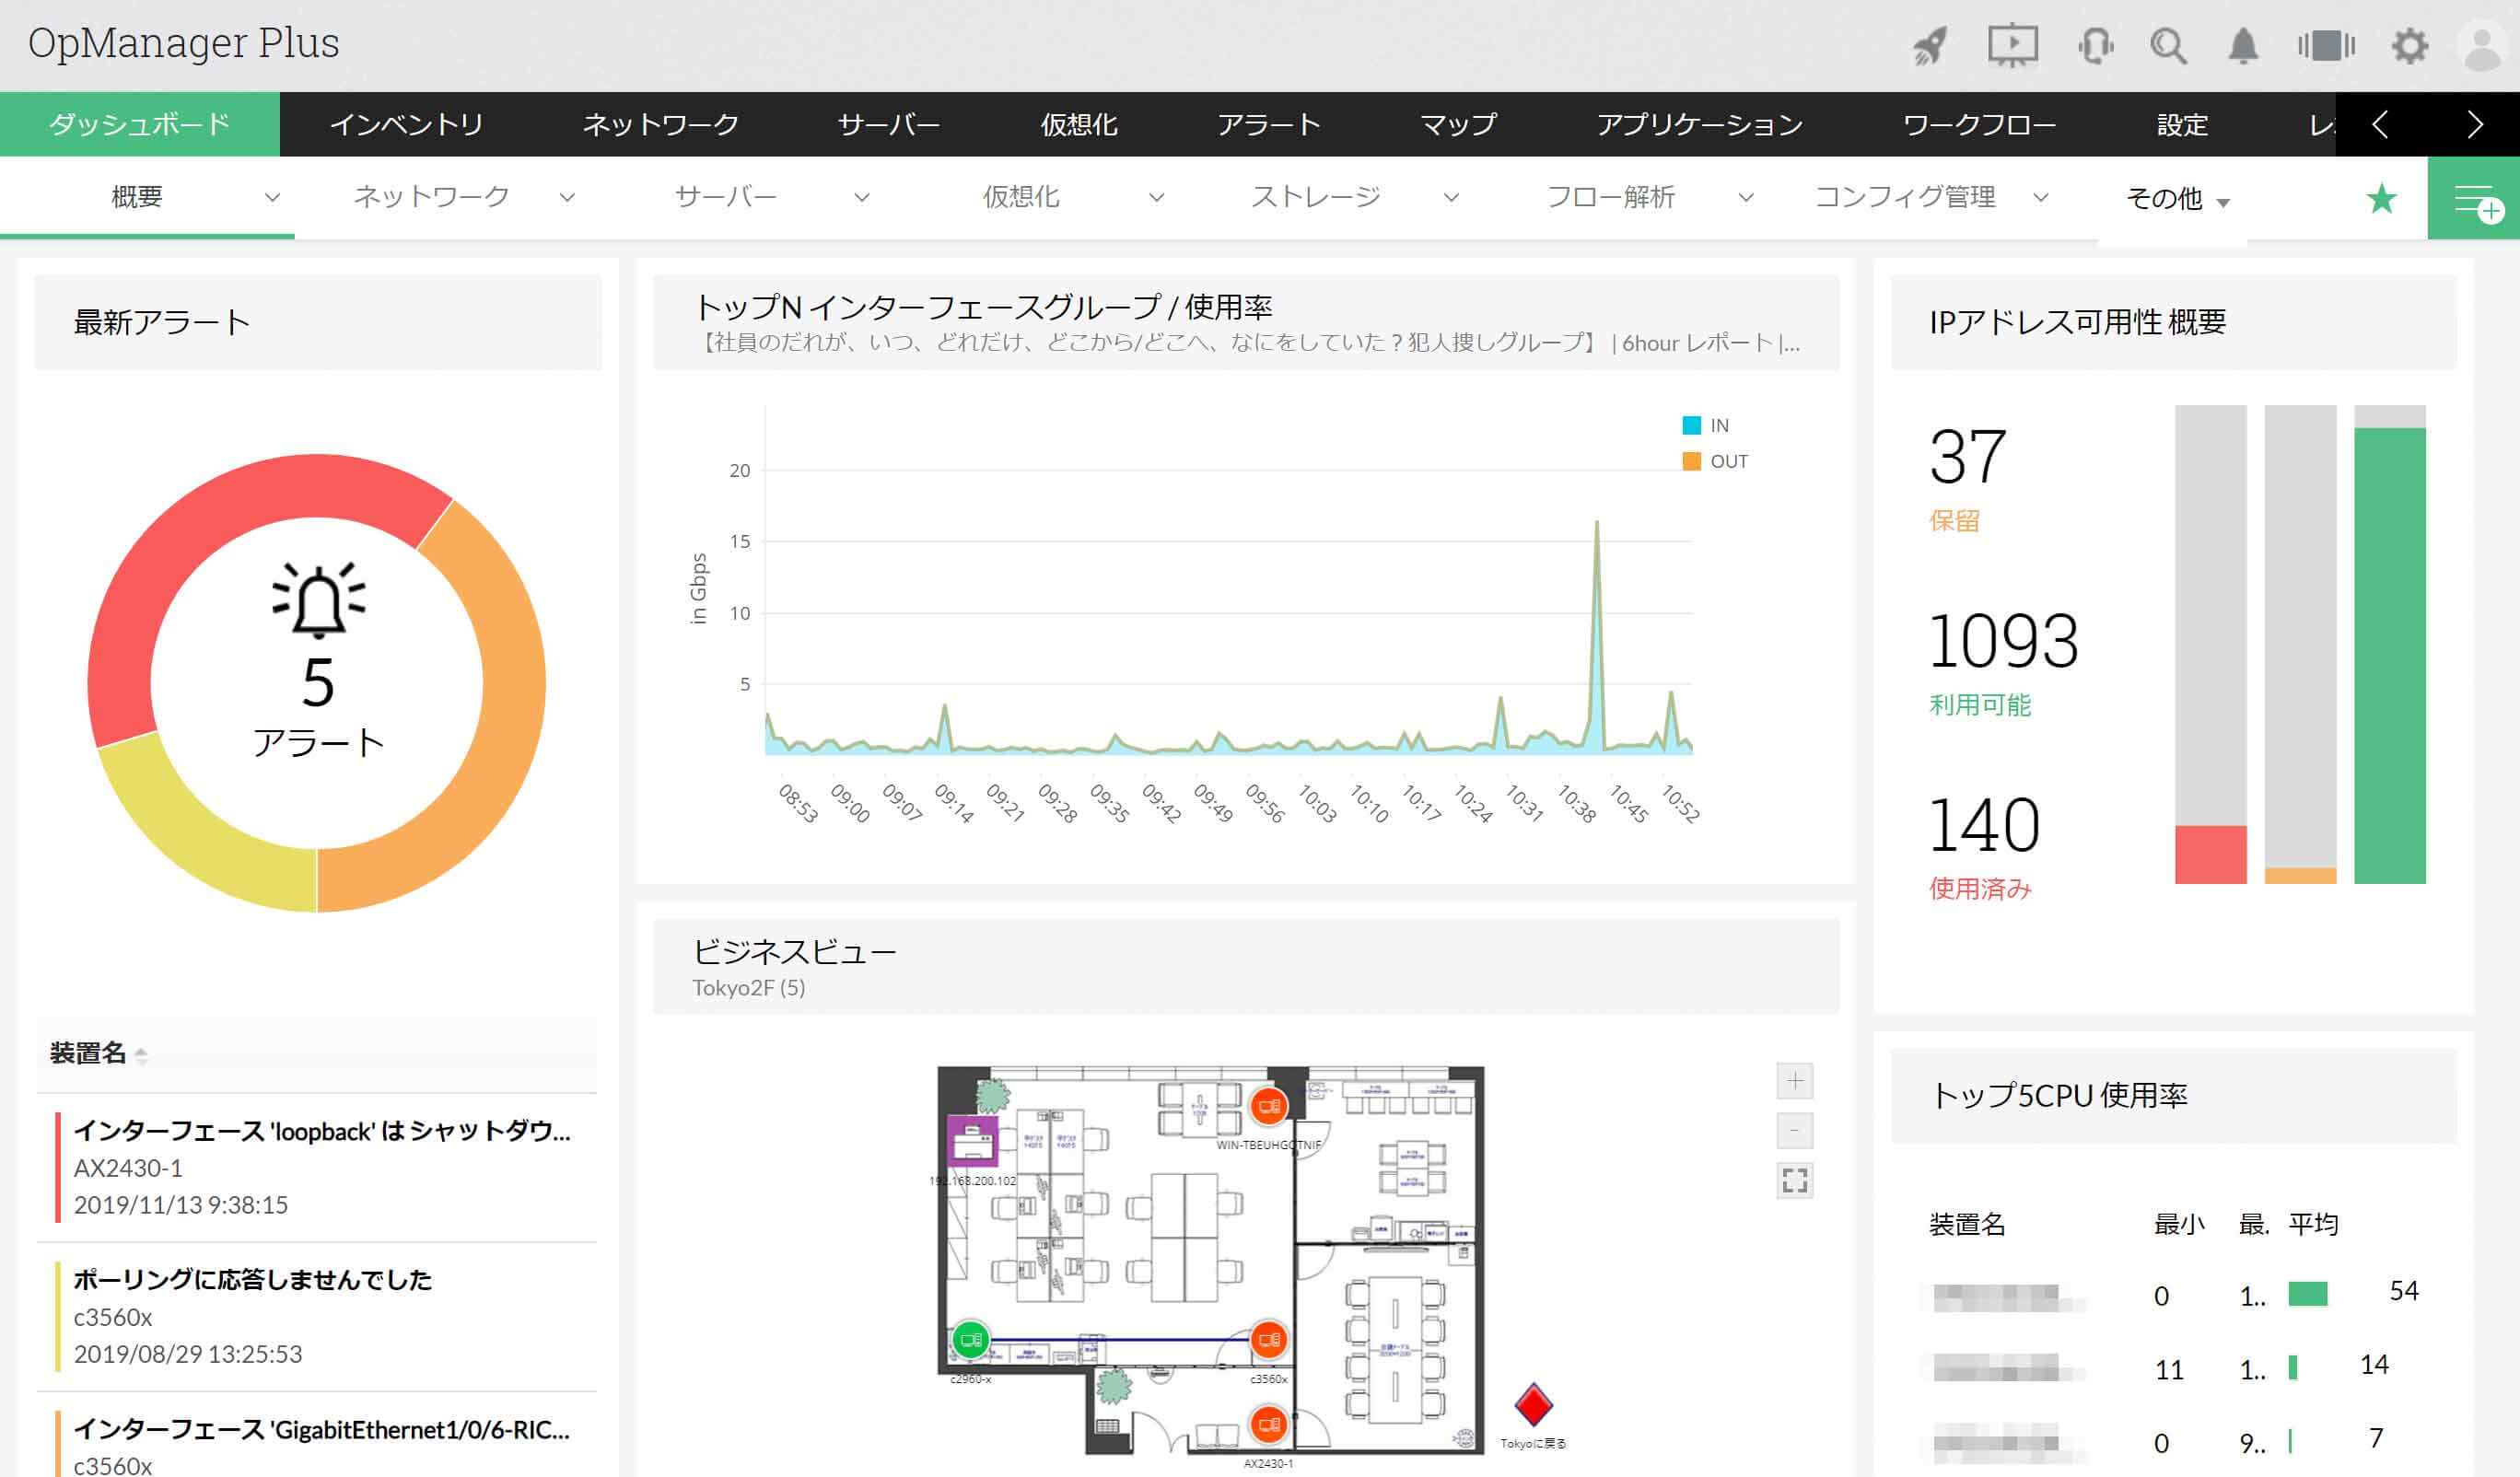
Task: Open the settings gear icon
Action: pyautogui.click(x=2409, y=46)
